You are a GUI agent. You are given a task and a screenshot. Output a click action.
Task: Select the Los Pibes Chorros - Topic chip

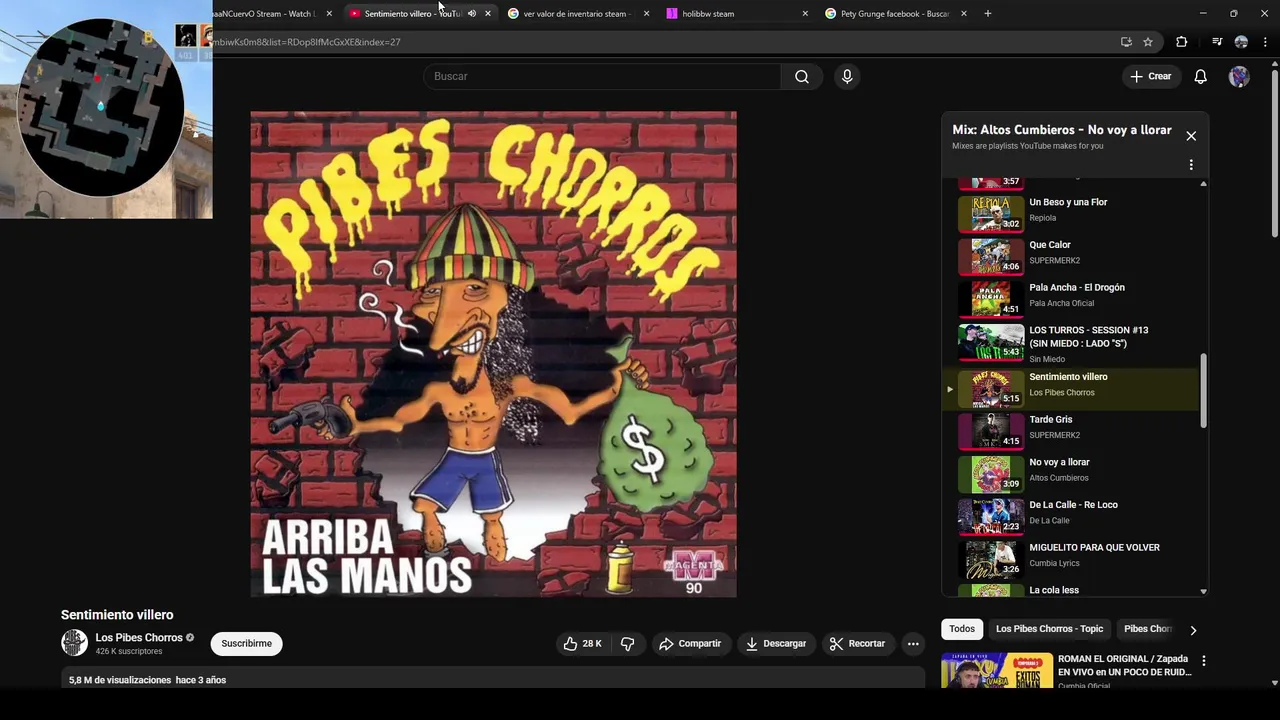pyautogui.click(x=1049, y=629)
